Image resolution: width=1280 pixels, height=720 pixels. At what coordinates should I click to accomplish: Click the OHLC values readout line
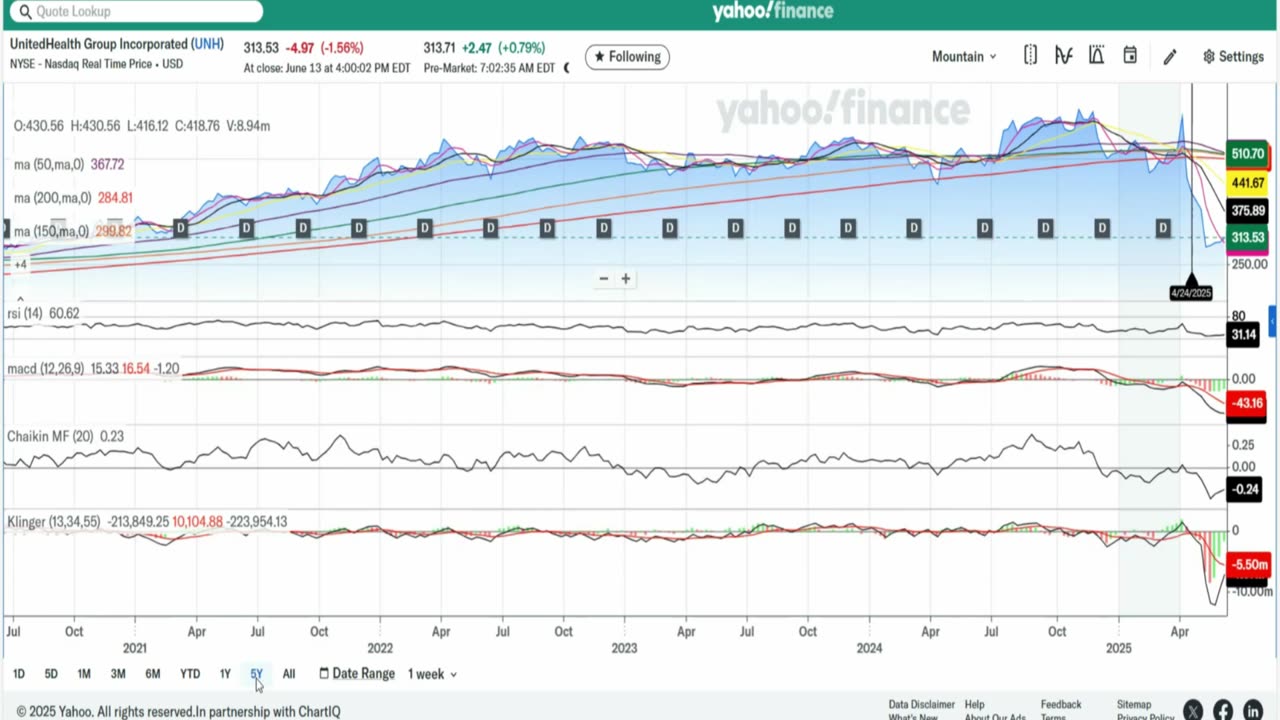pyautogui.click(x=142, y=126)
